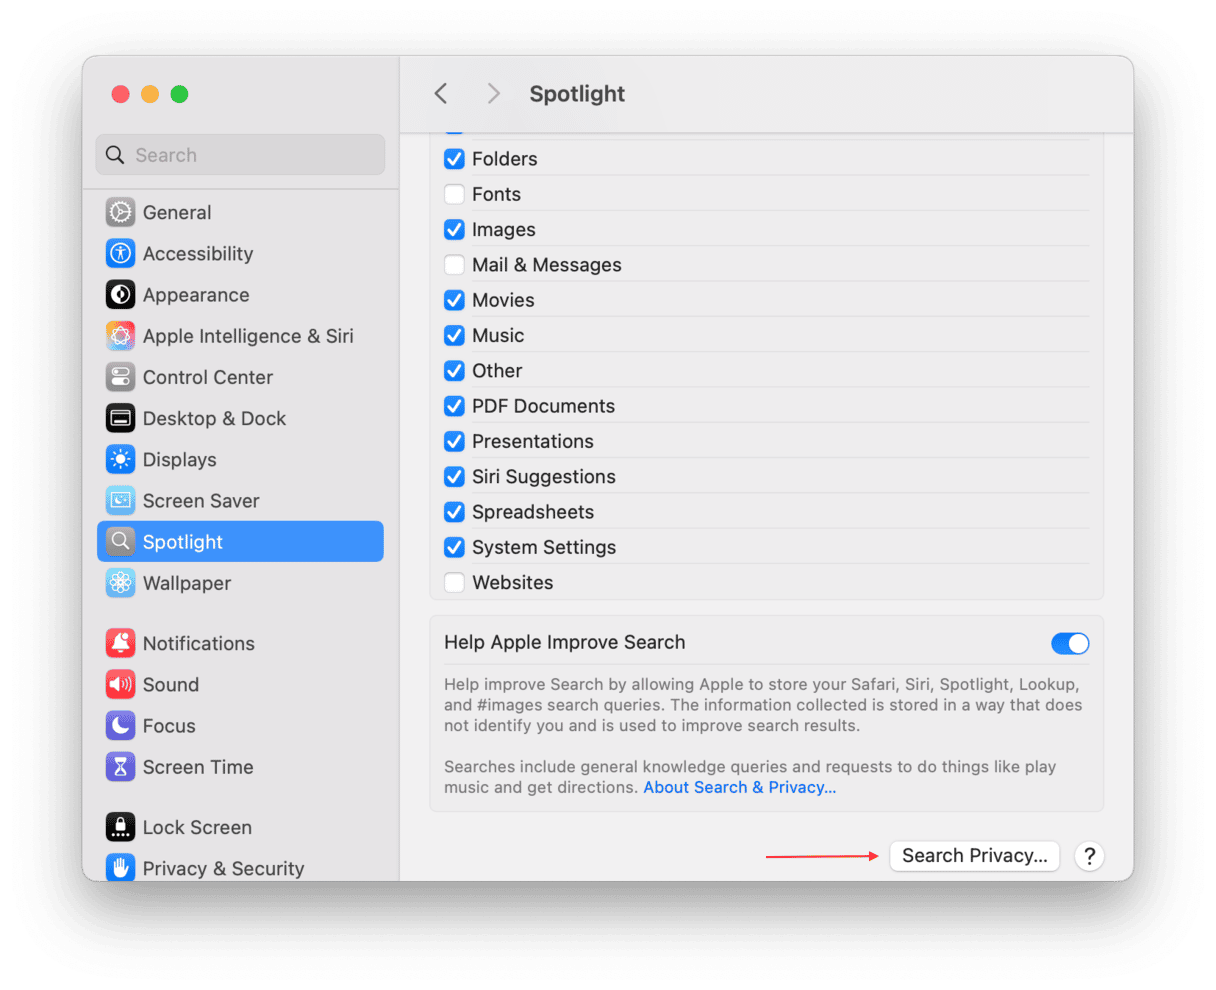This screenshot has width=1216, height=990.
Task: Uncheck the Music checkbox
Action: [454, 335]
